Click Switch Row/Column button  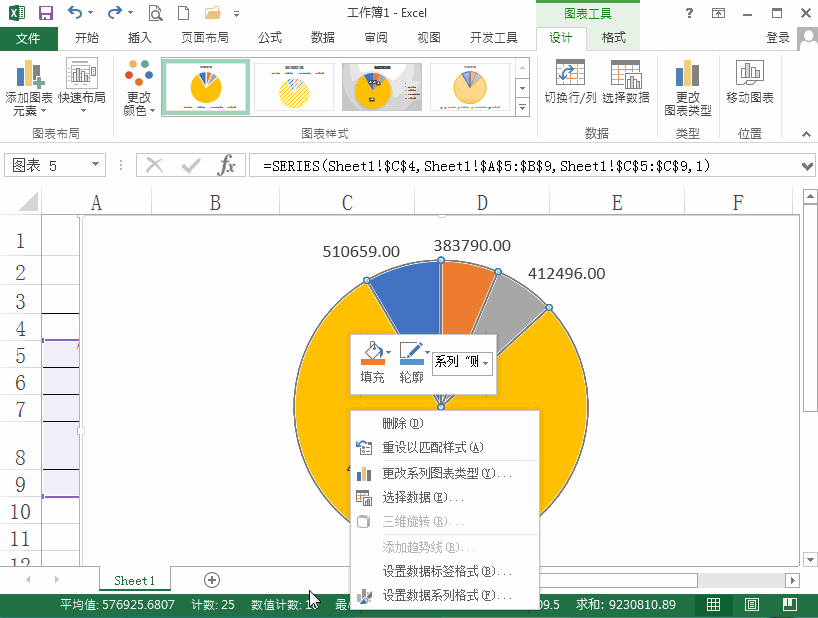(x=570, y=81)
